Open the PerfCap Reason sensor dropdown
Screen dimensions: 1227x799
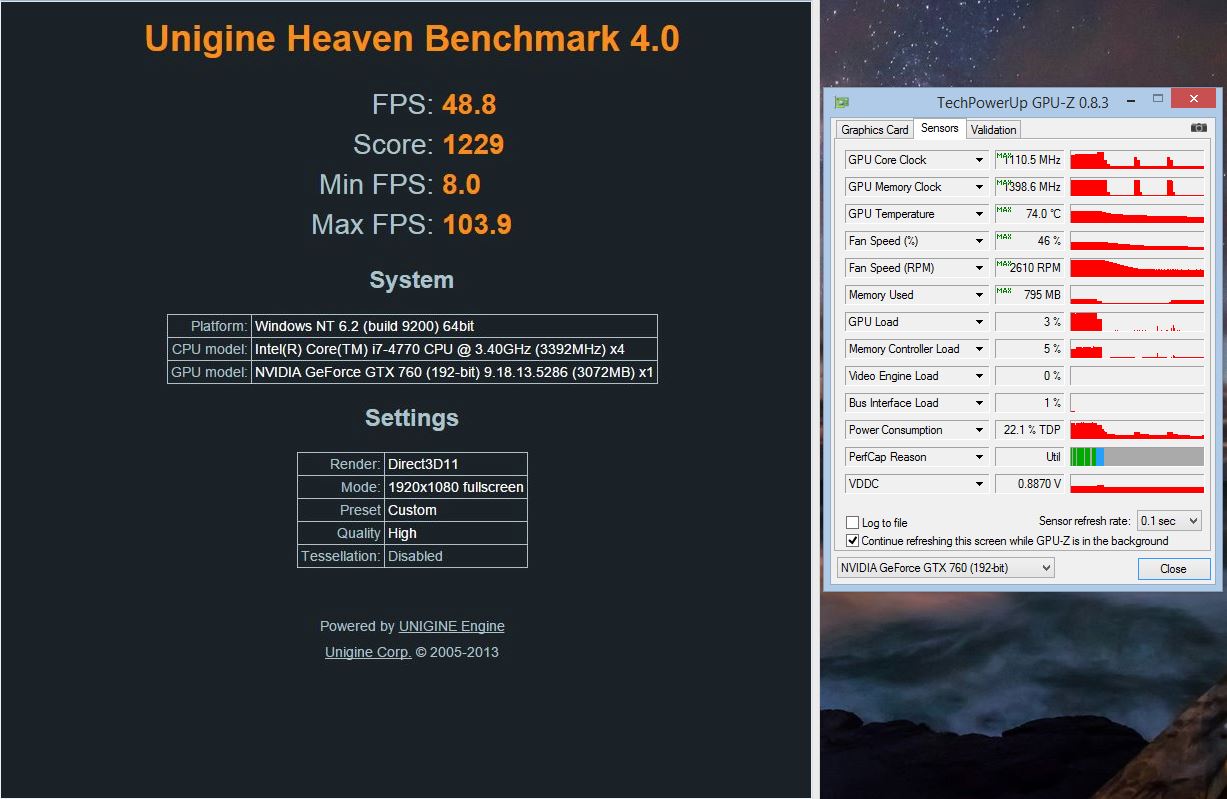(980, 457)
